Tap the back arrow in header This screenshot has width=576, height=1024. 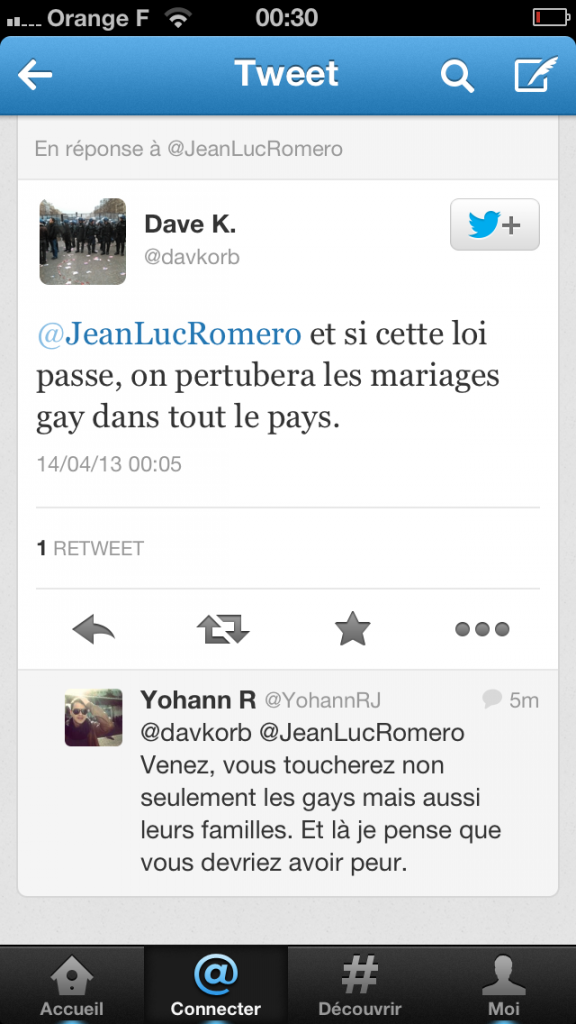35,75
